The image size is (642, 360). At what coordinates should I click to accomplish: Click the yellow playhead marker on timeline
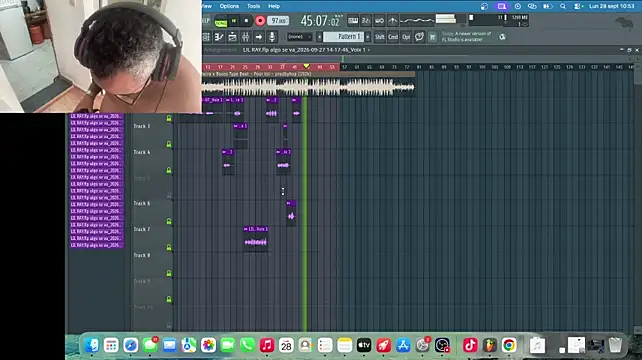306,66
